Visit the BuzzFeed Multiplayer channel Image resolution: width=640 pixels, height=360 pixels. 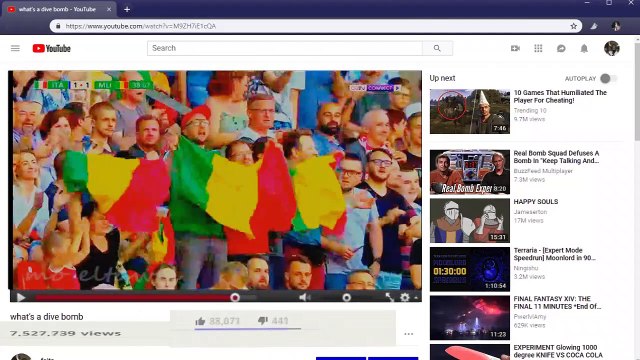[543, 171]
